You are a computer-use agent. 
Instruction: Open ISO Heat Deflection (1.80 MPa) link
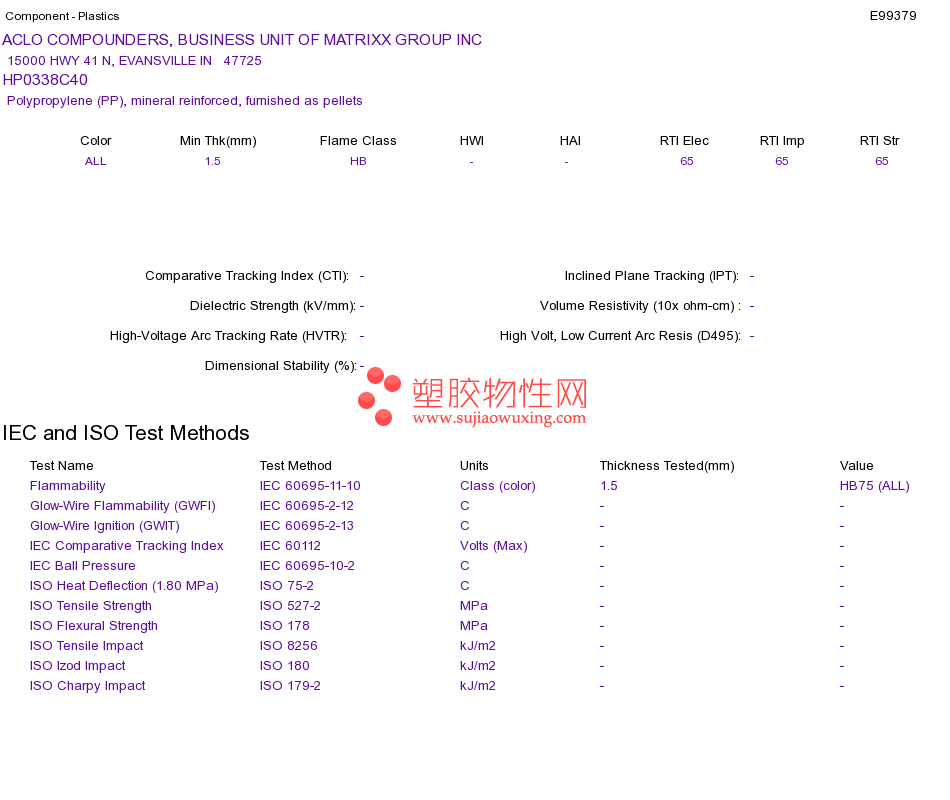124,586
